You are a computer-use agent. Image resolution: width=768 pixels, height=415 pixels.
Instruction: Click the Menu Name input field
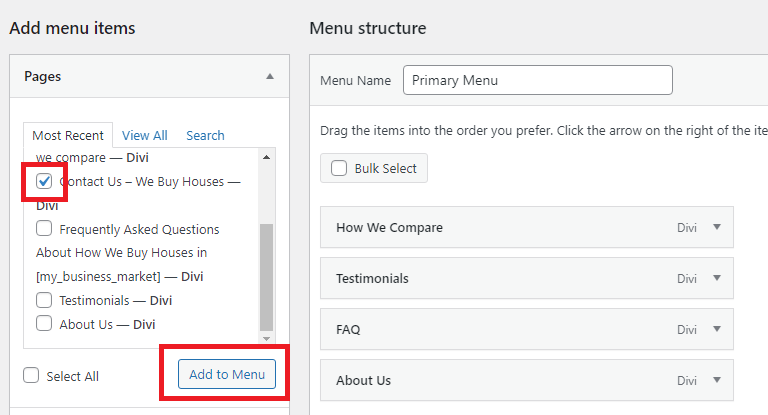(x=538, y=80)
